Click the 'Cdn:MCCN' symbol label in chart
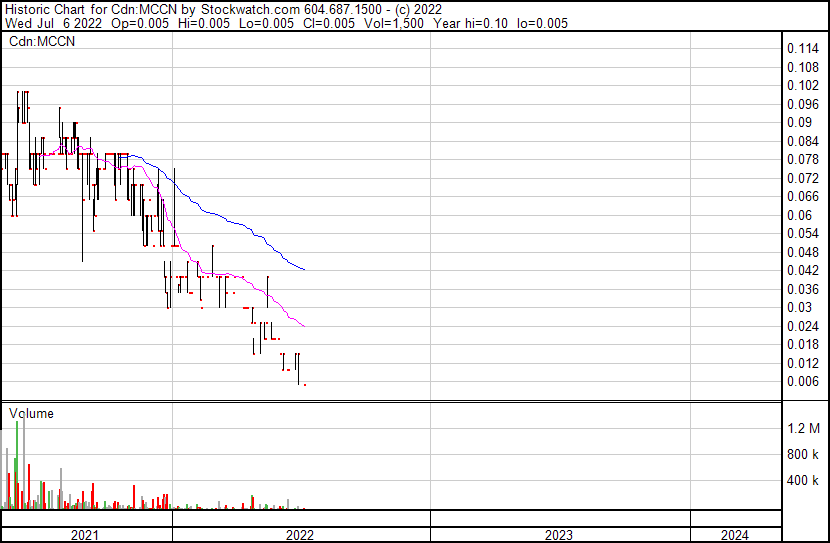The width and height of the screenshot is (830, 543). tap(42, 41)
